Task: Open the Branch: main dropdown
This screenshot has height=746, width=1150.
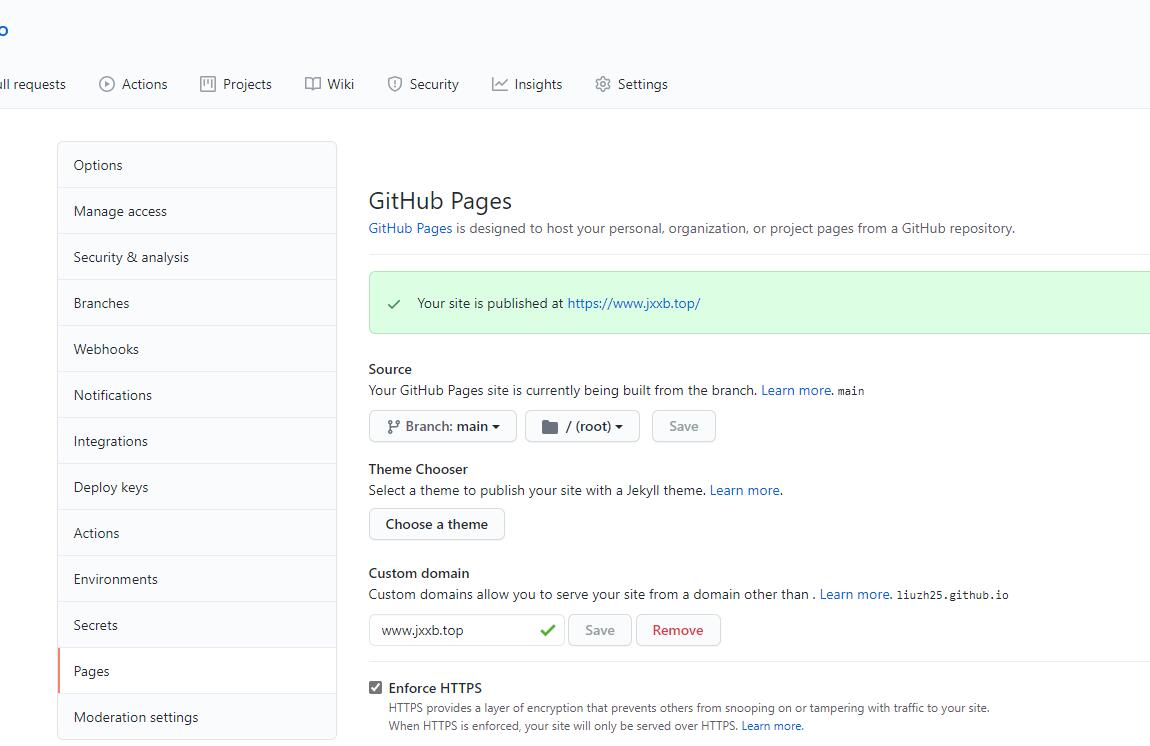Action: pos(443,427)
